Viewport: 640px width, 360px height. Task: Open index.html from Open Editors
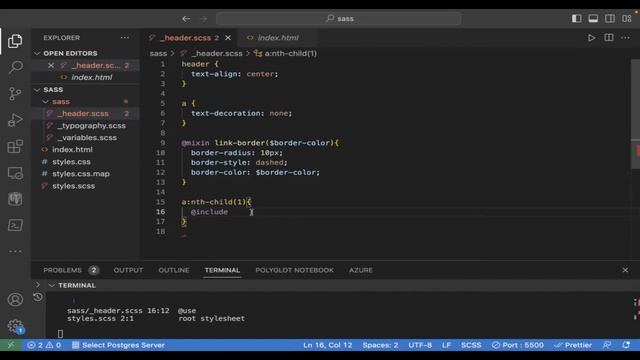[x=91, y=77]
